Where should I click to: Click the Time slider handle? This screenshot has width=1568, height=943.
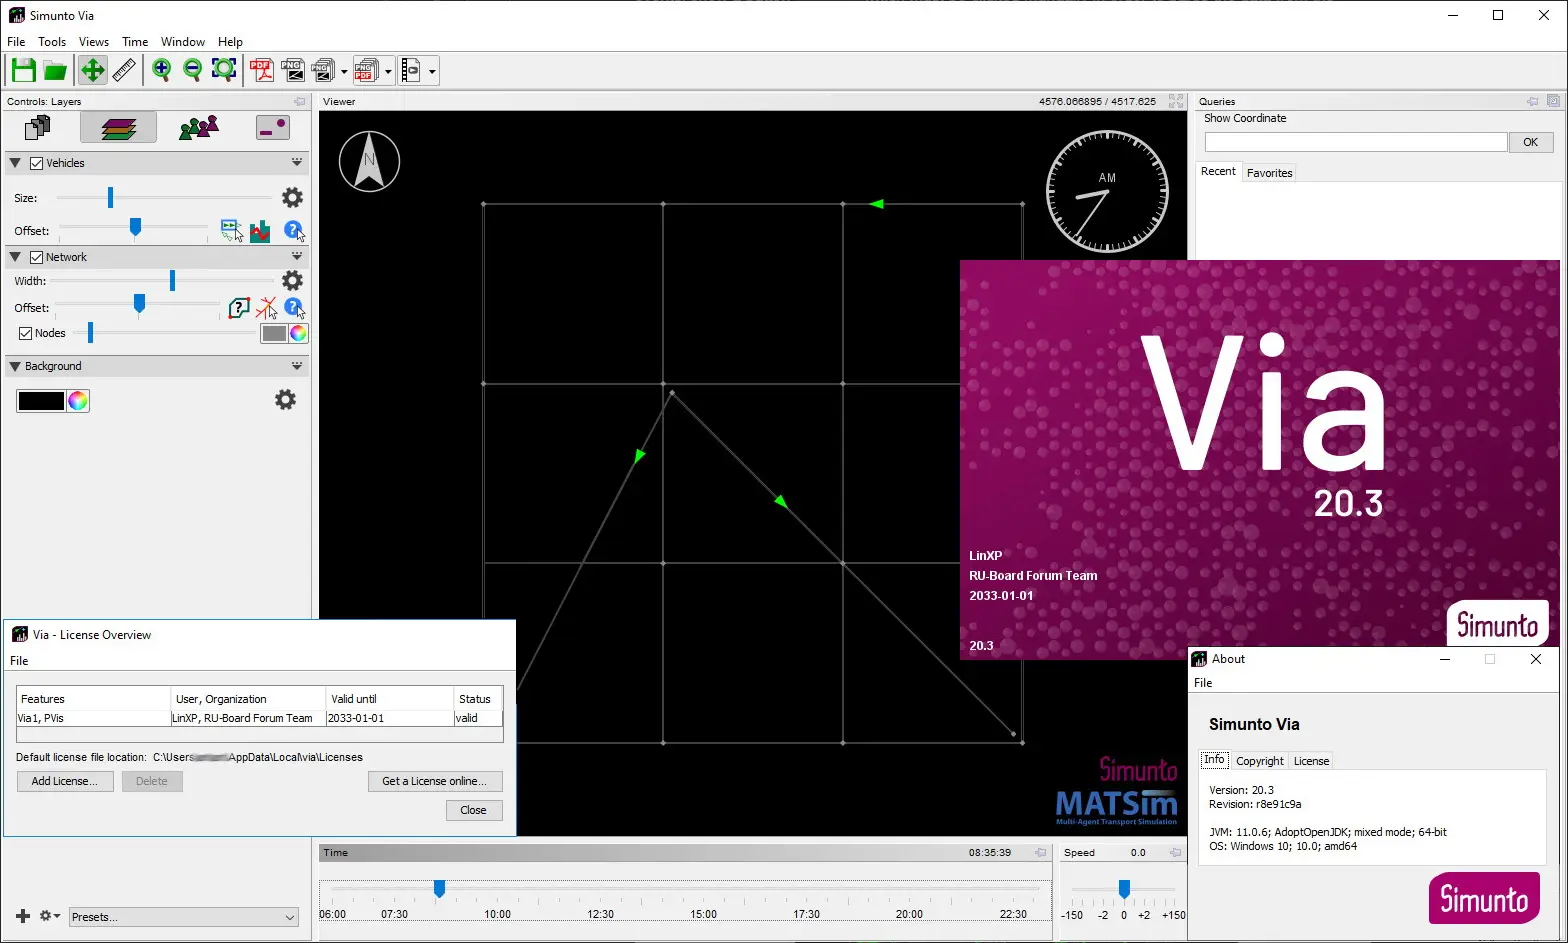pos(438,888)
